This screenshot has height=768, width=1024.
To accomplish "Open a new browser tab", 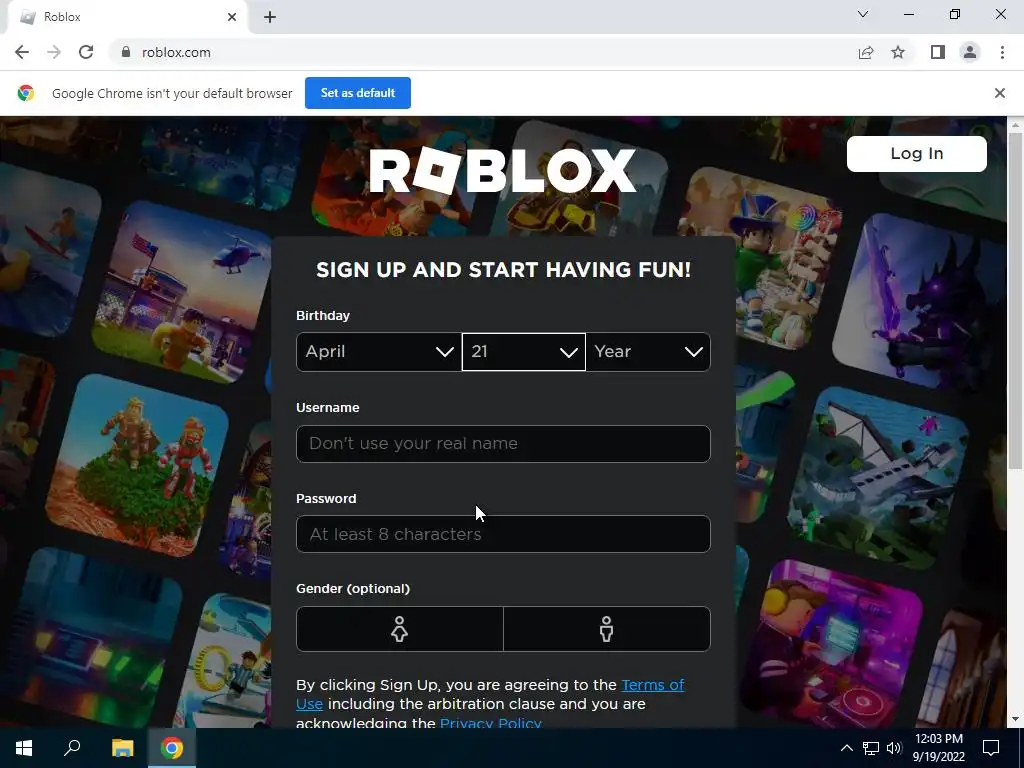I will (x=270, y=17).
